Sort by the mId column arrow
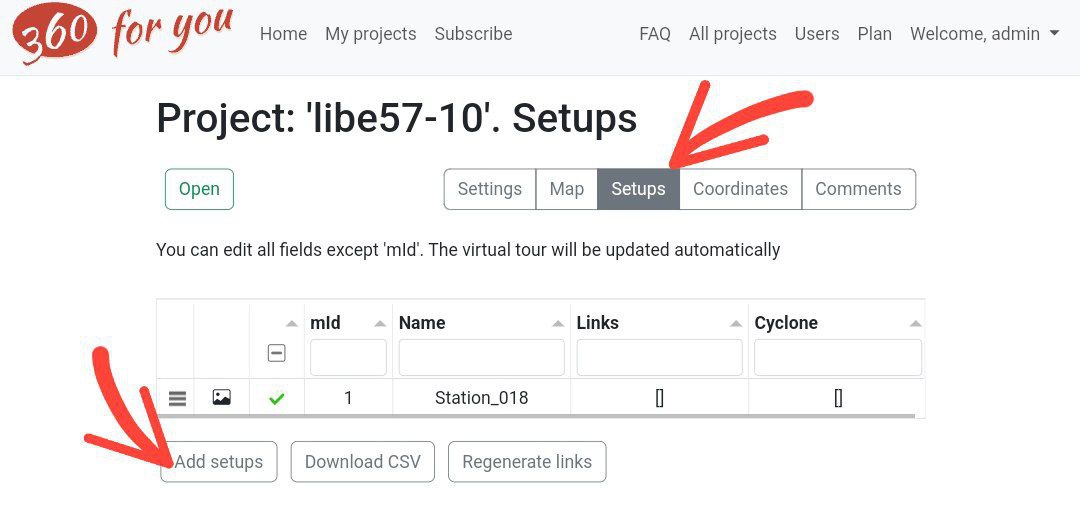Screen dimensions: 1080x531 tap(380, 324)
